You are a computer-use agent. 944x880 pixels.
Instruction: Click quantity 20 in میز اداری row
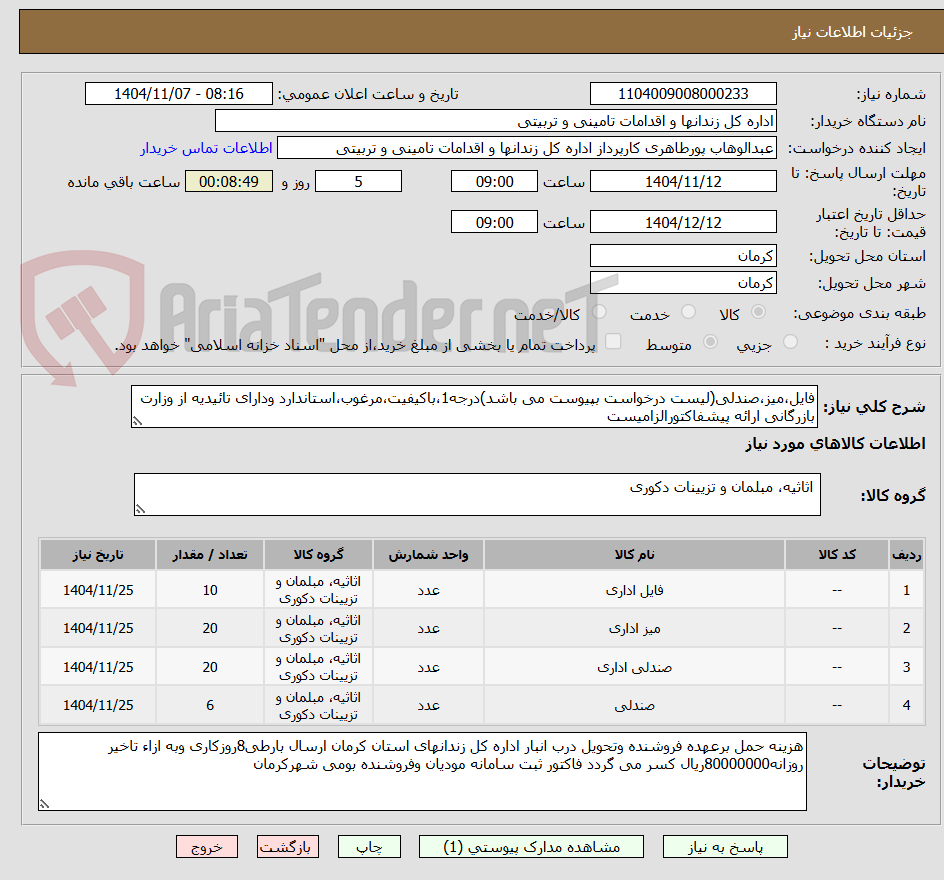click(210, 628)
